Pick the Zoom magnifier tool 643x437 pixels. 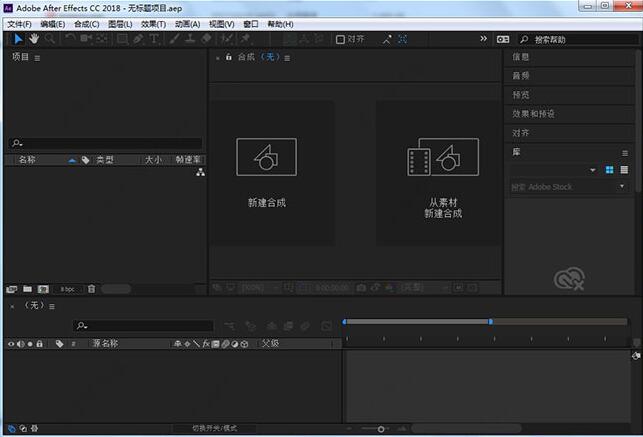[49, 38]
